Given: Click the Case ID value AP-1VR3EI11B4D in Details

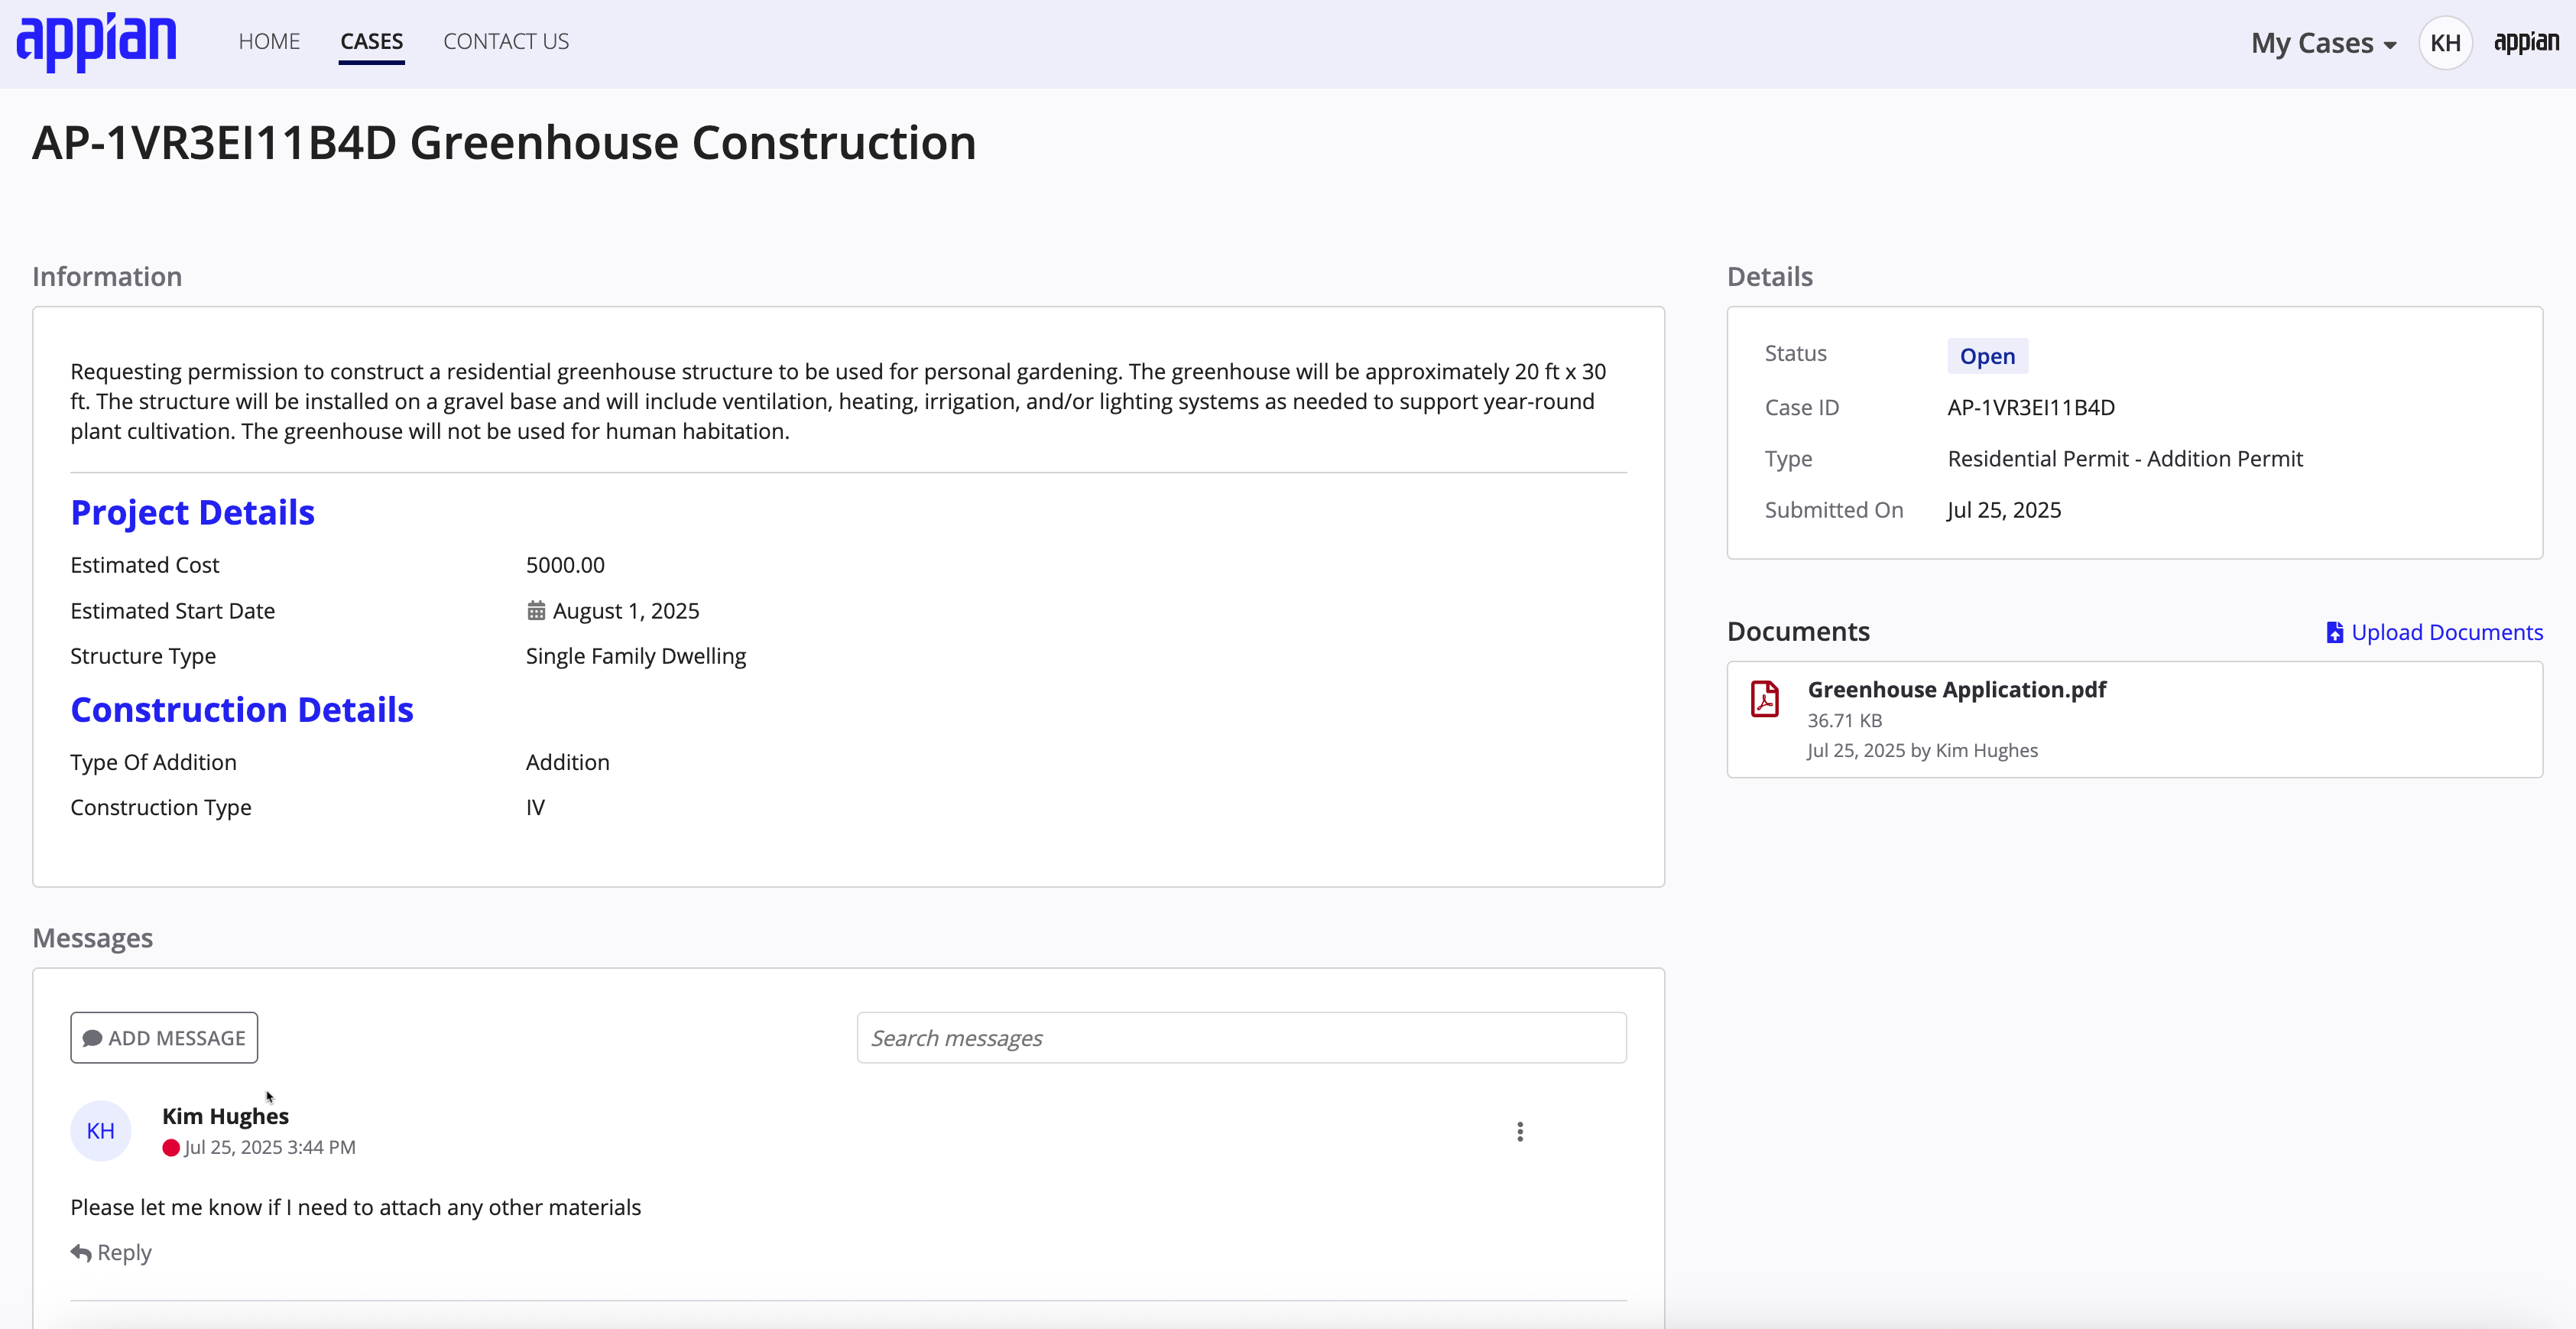Looking at the screenshot, I should click(2031, 407).
